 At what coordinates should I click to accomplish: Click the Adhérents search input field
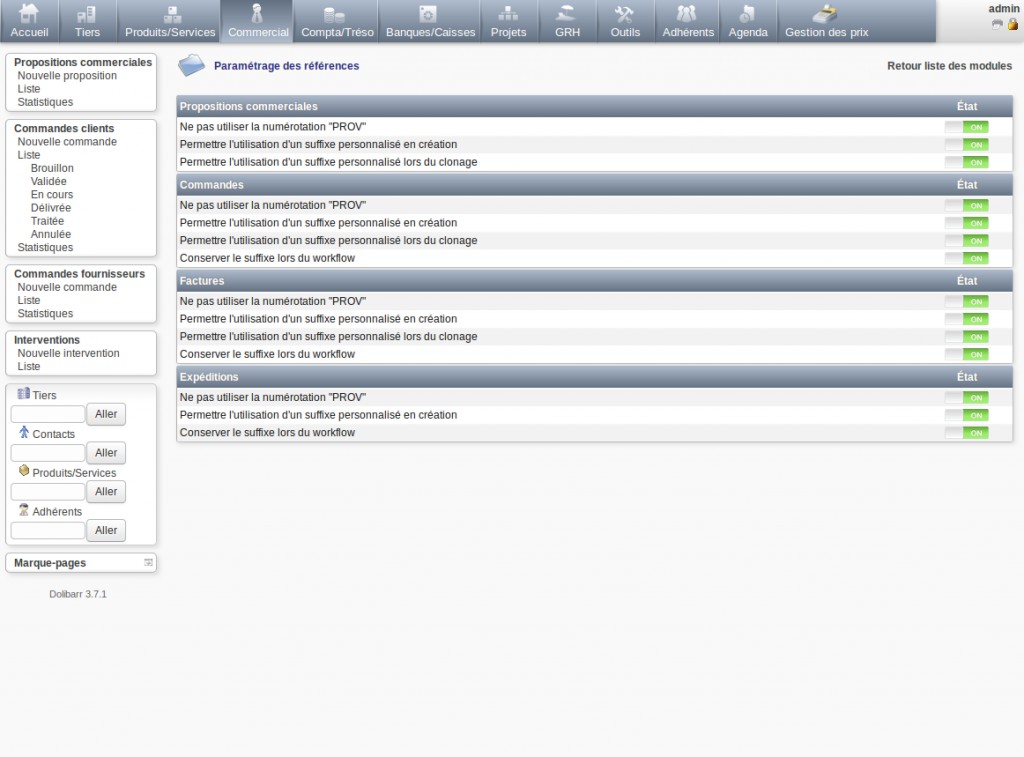tap(48, 530)
